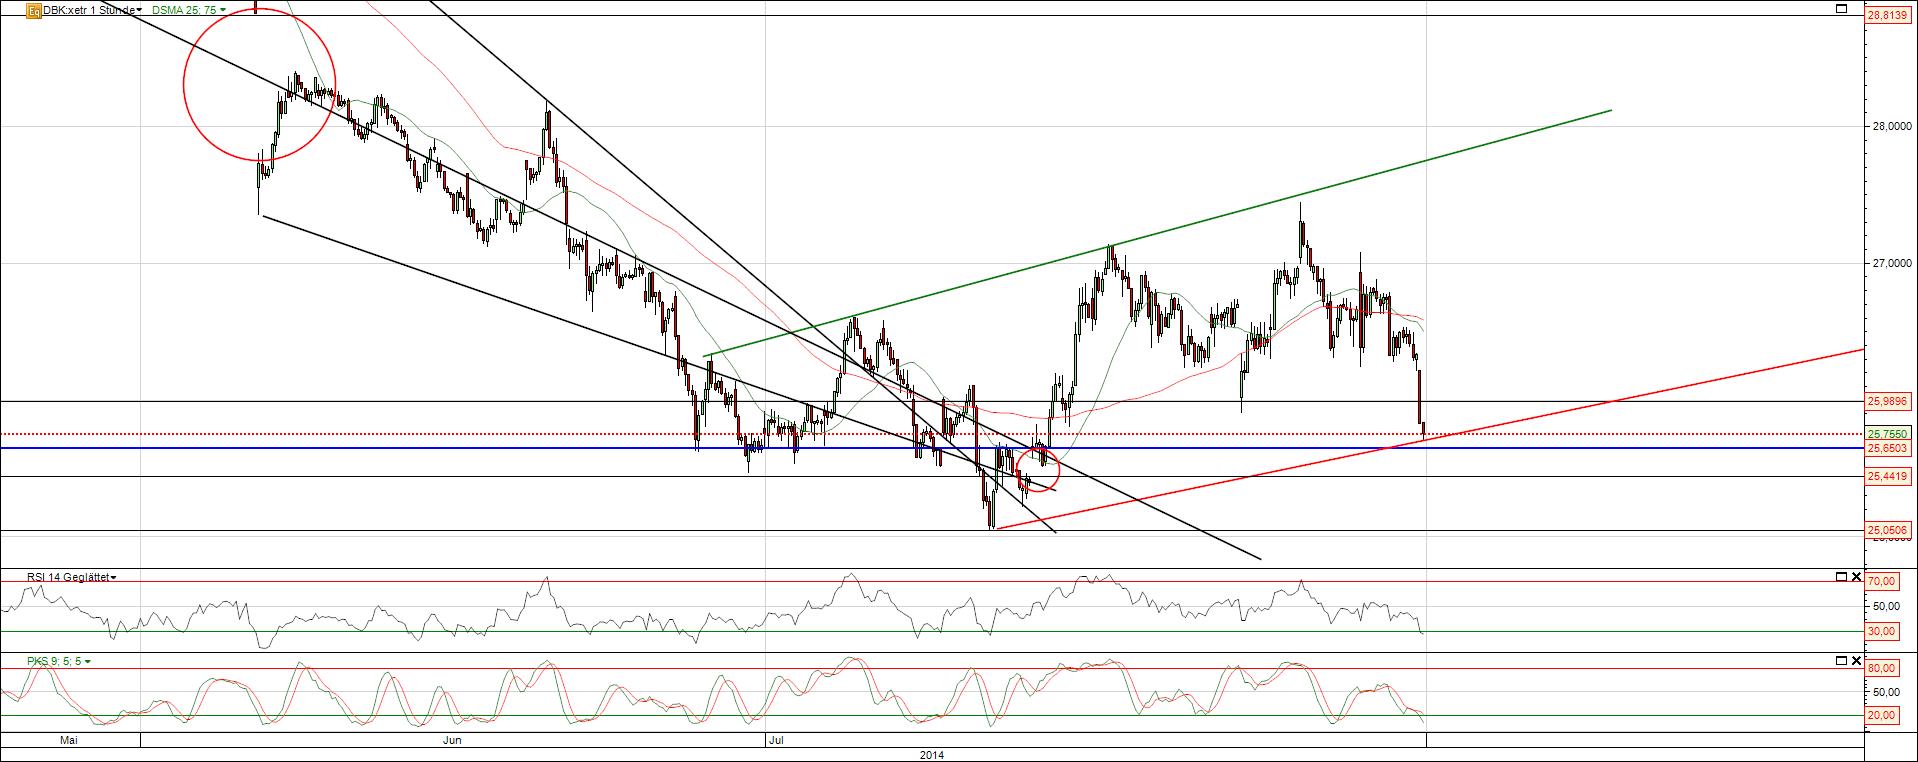
Task: Click the 25,9896 horizontal level label
Action: point(1889,401)
